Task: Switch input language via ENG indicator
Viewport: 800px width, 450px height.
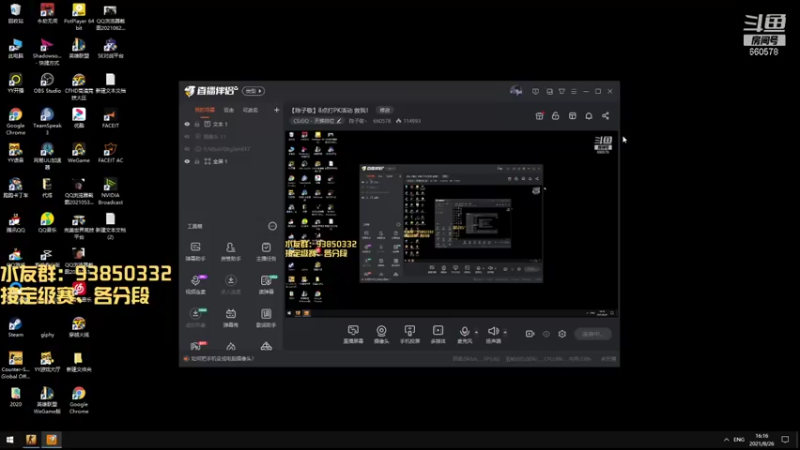Action: (739, 439)
